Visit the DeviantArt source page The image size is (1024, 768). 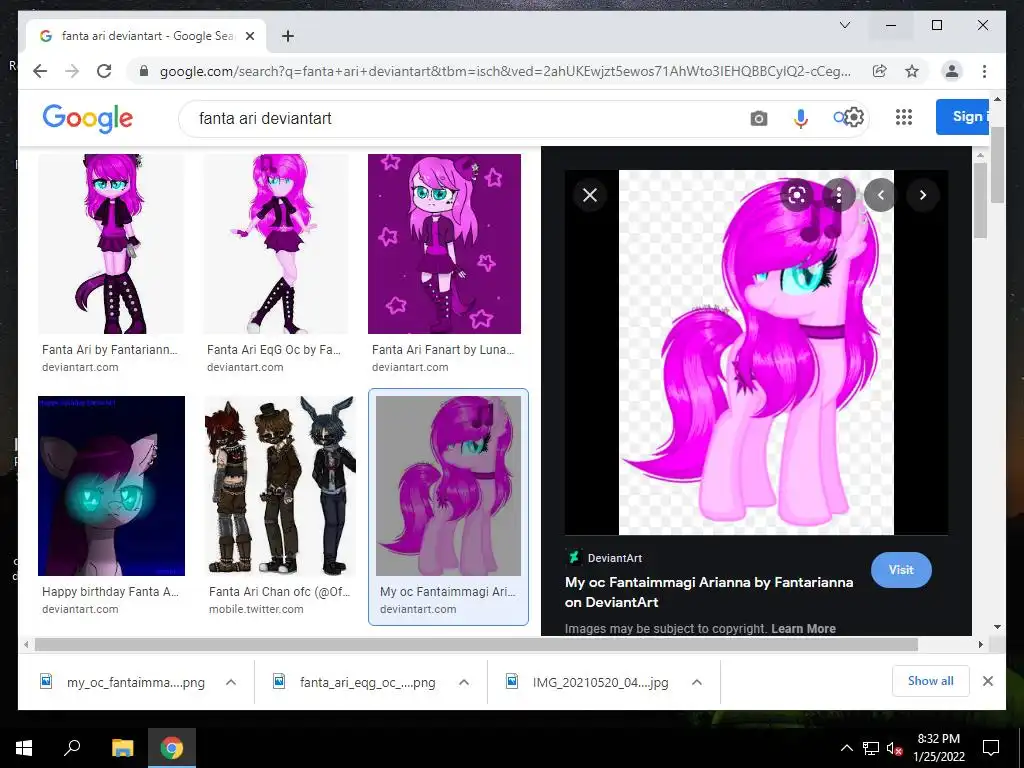[901, 569]
